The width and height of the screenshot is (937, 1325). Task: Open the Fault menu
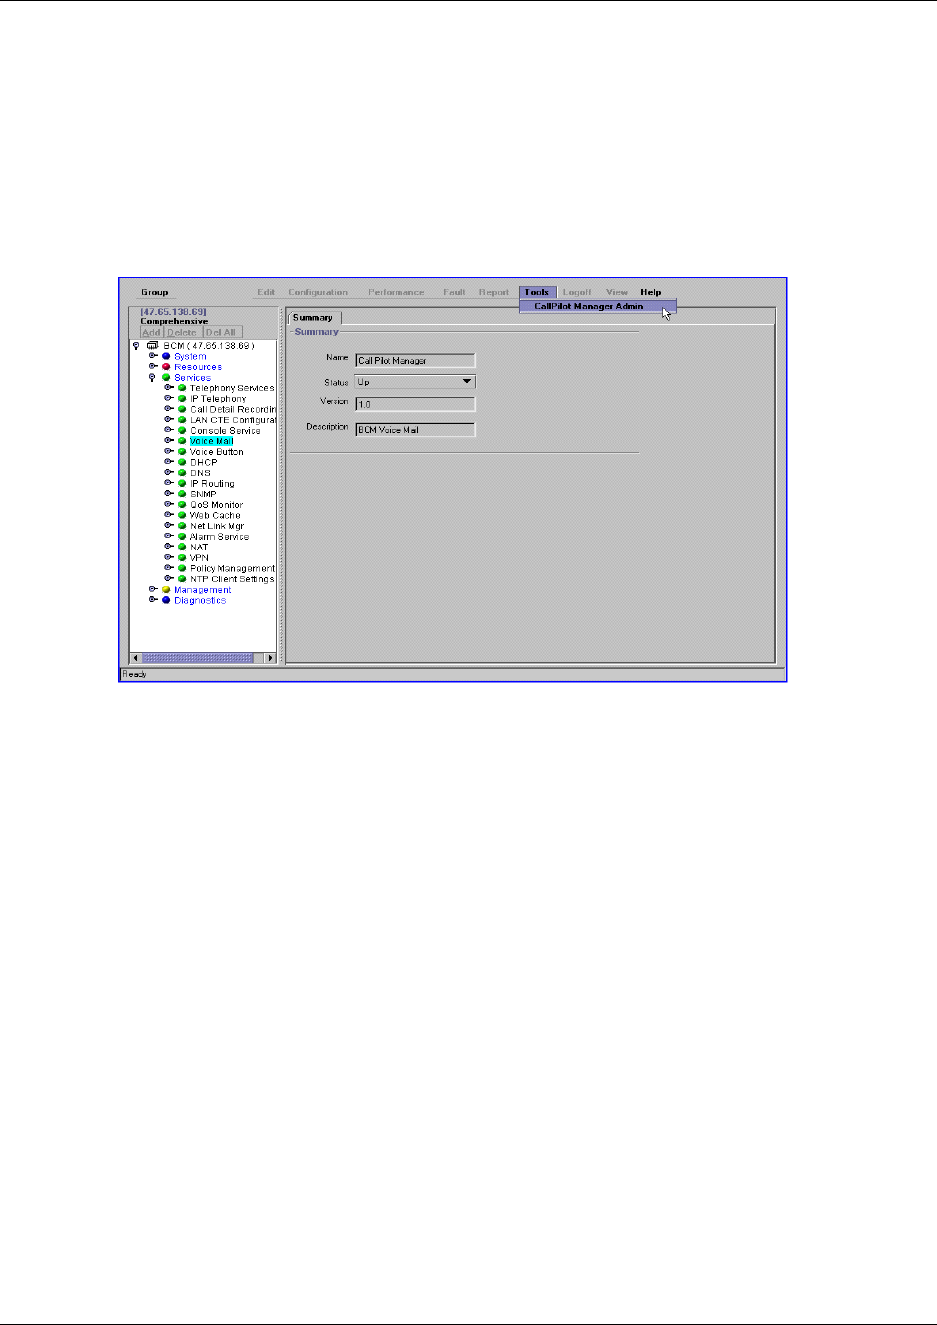454,293
